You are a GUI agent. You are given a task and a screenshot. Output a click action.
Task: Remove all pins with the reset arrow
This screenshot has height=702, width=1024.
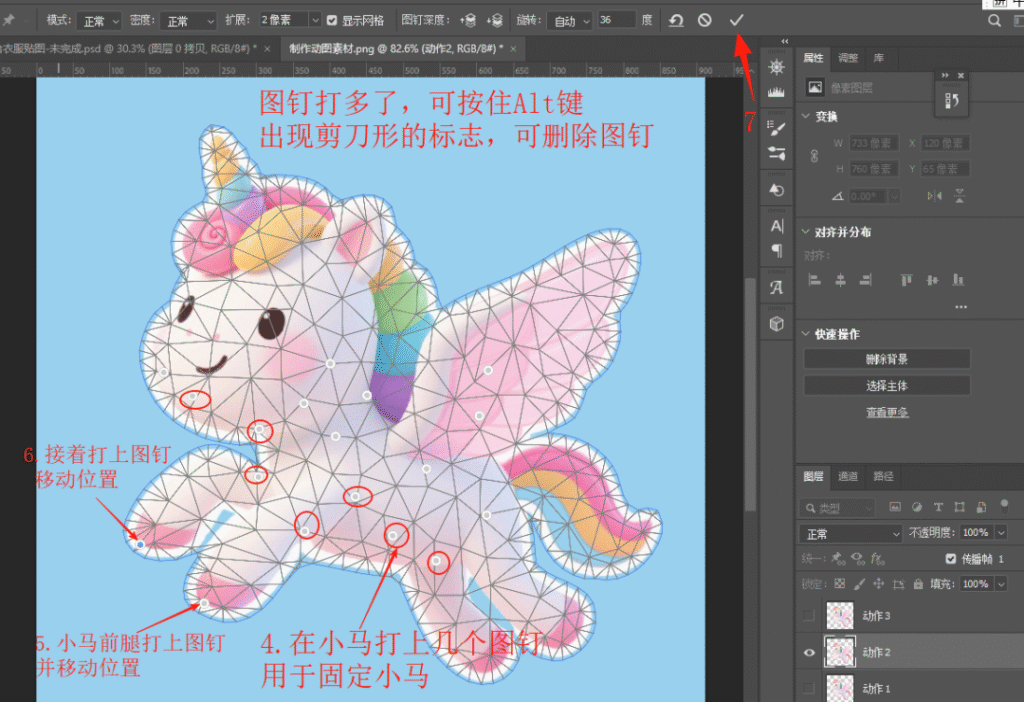(677, 20)
